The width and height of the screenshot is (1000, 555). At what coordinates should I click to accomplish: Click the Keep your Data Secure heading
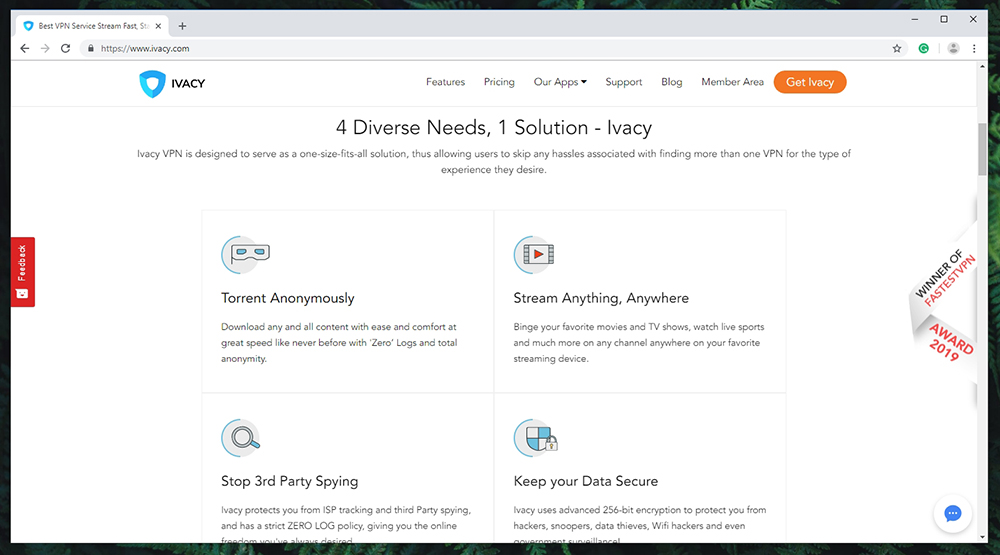(585, 482)
